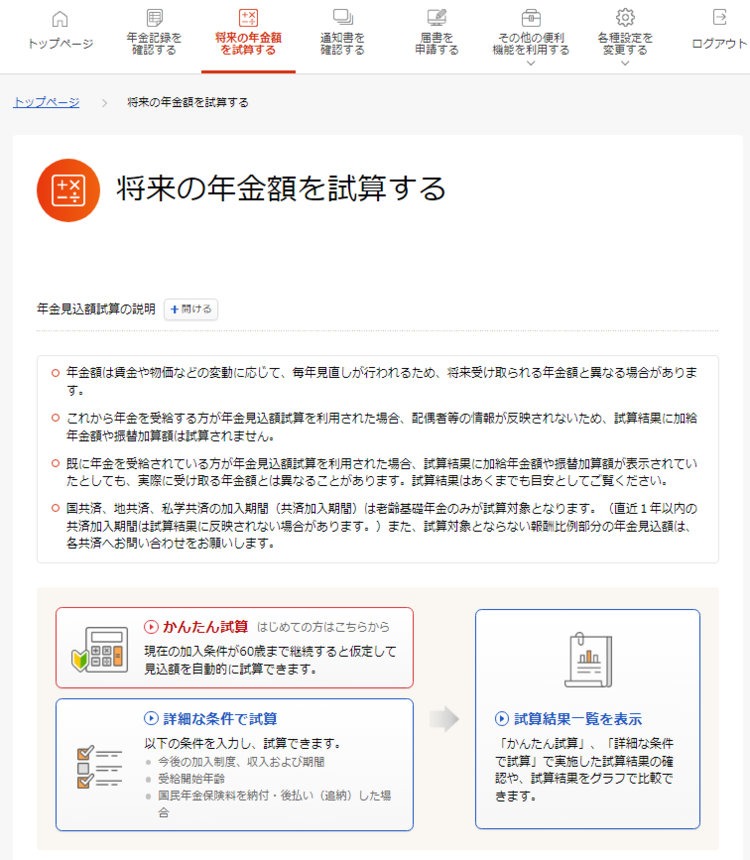Select the 将来の年金額を試算する tab label

pos(248,44)
